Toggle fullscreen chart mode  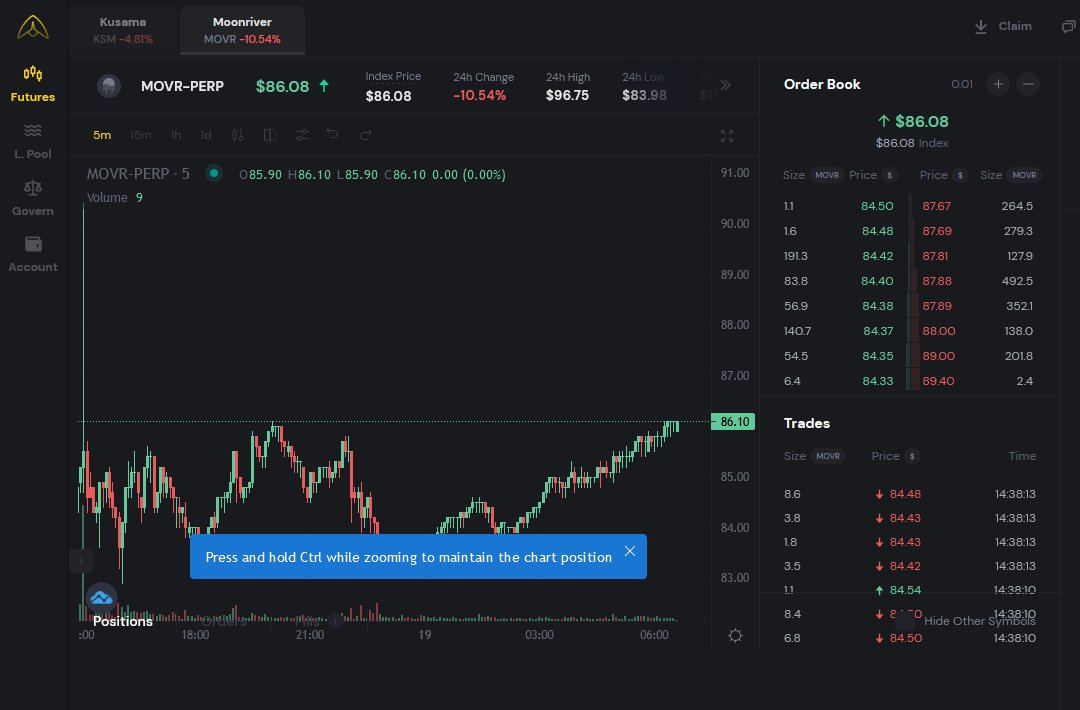coord(727,136)
